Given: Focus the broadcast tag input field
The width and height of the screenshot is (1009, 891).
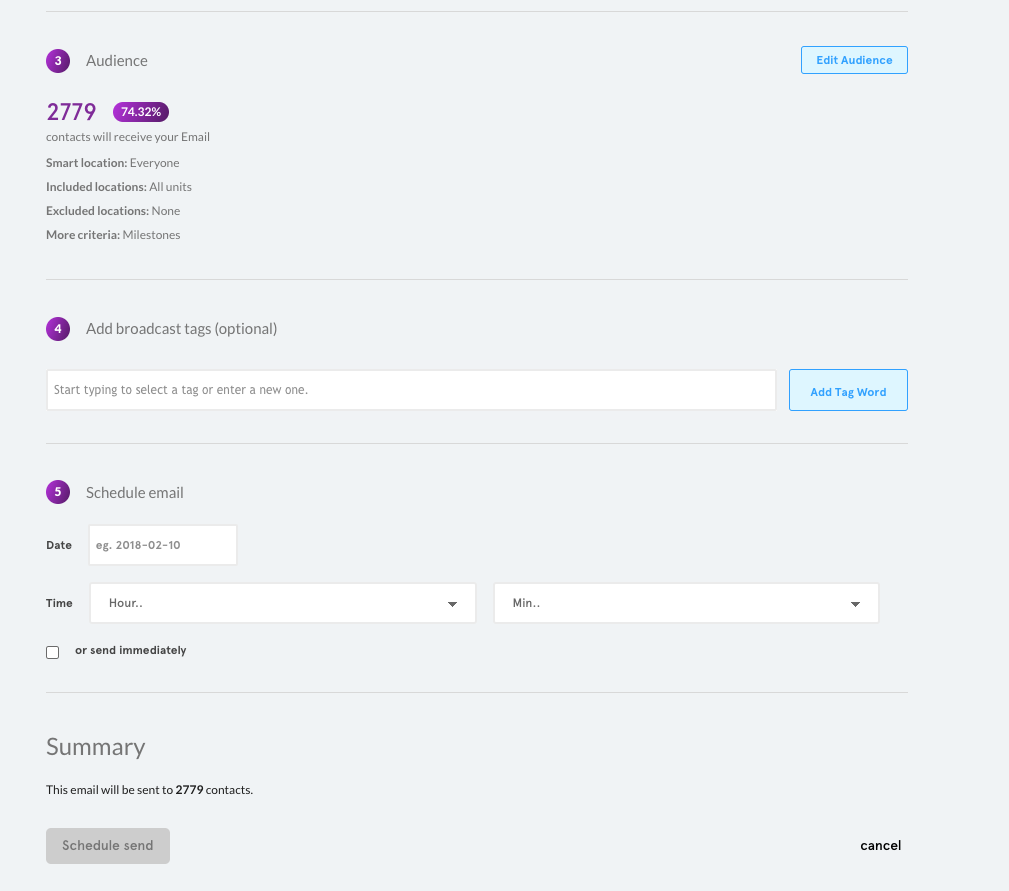Looking at the screenshot, I should pyautogui.click(x=411, y=390).
